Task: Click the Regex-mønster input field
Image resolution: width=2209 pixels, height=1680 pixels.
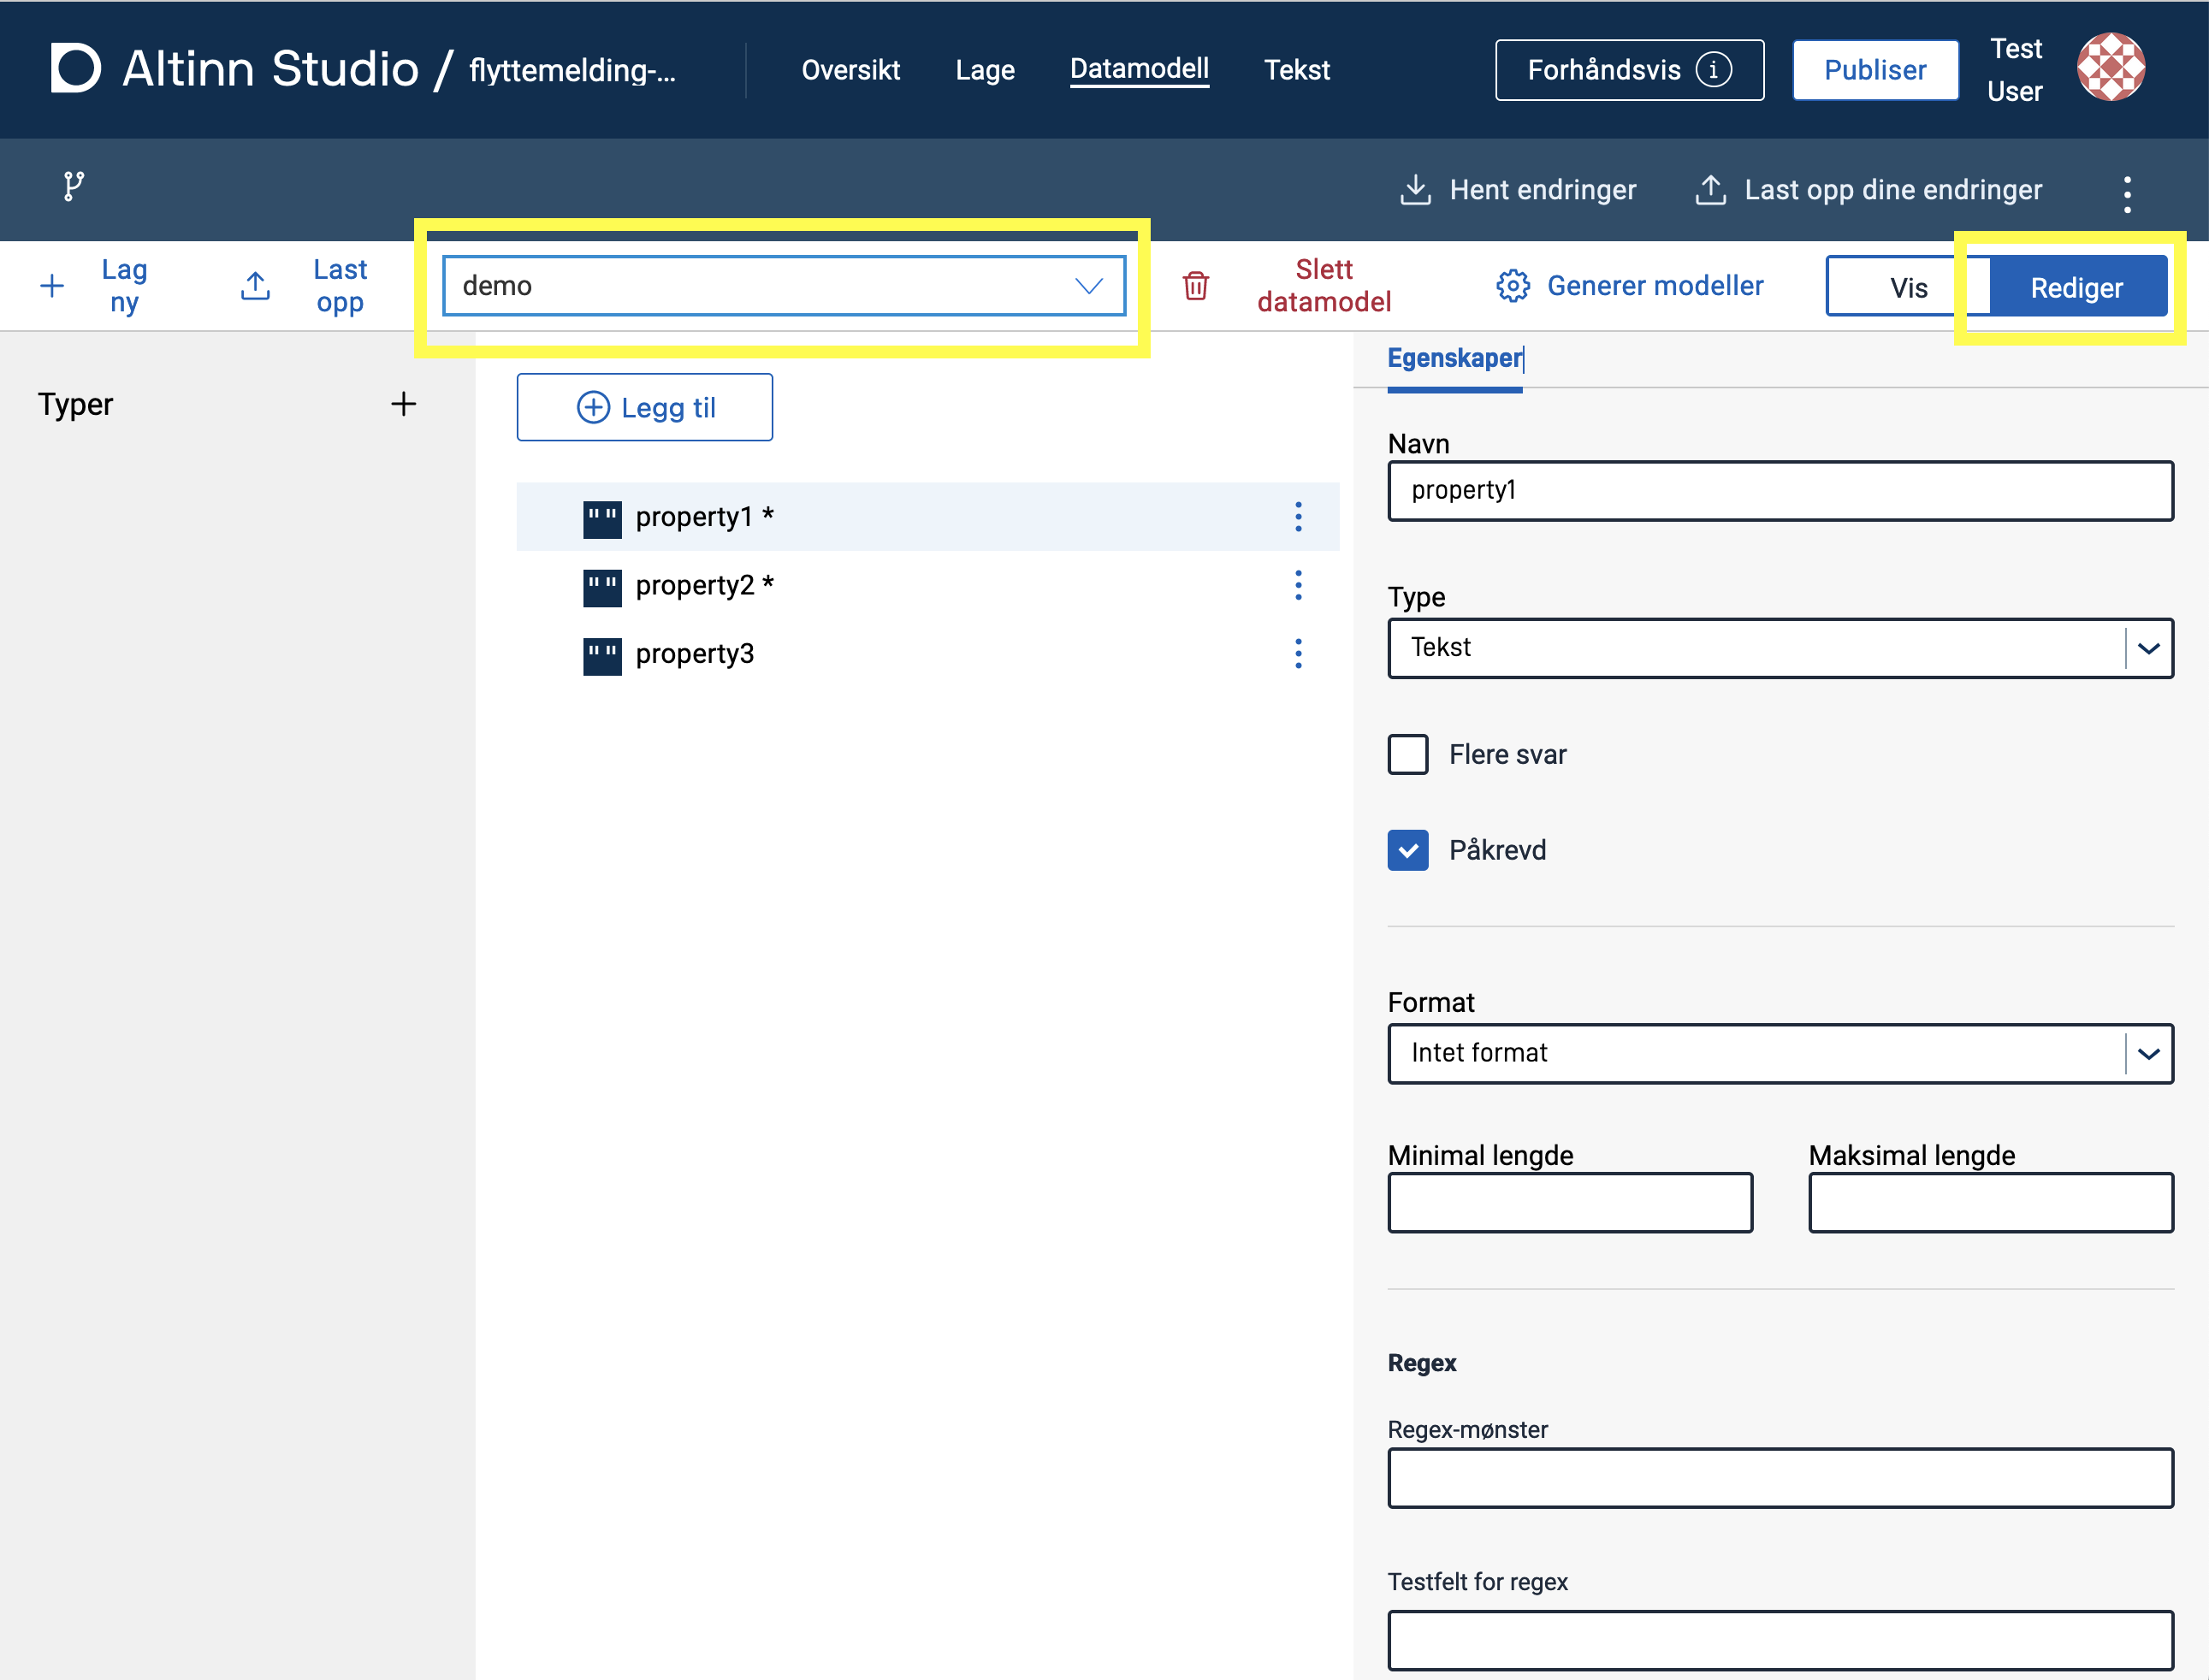Action: [x=1780, y=1478]
